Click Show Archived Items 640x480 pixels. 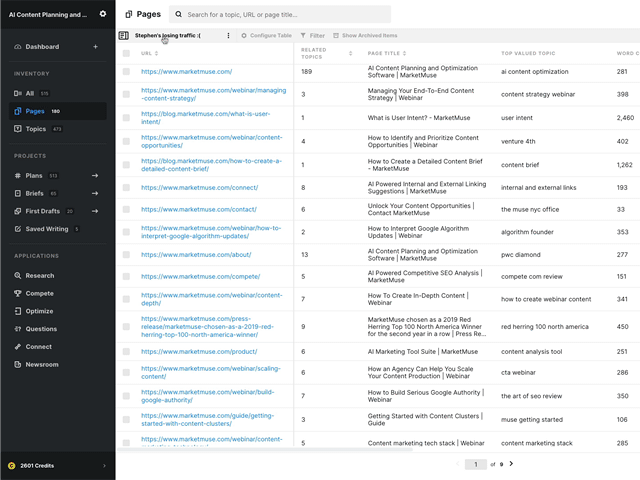coord(365,36)
